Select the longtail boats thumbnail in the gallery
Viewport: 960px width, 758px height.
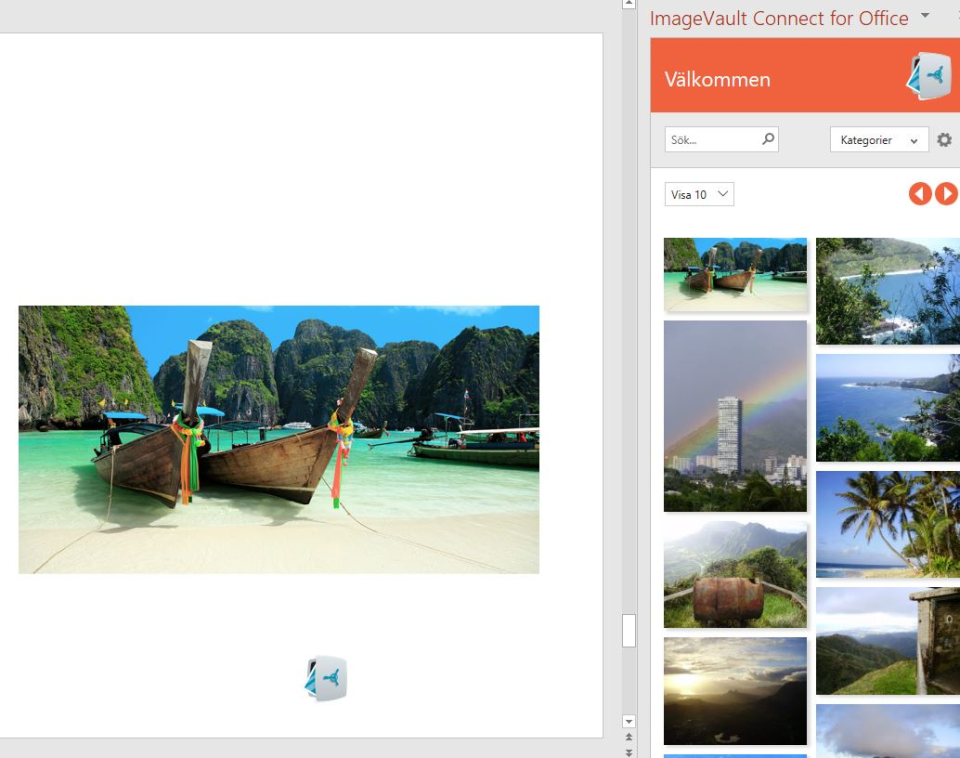click(x=735, y=273)
